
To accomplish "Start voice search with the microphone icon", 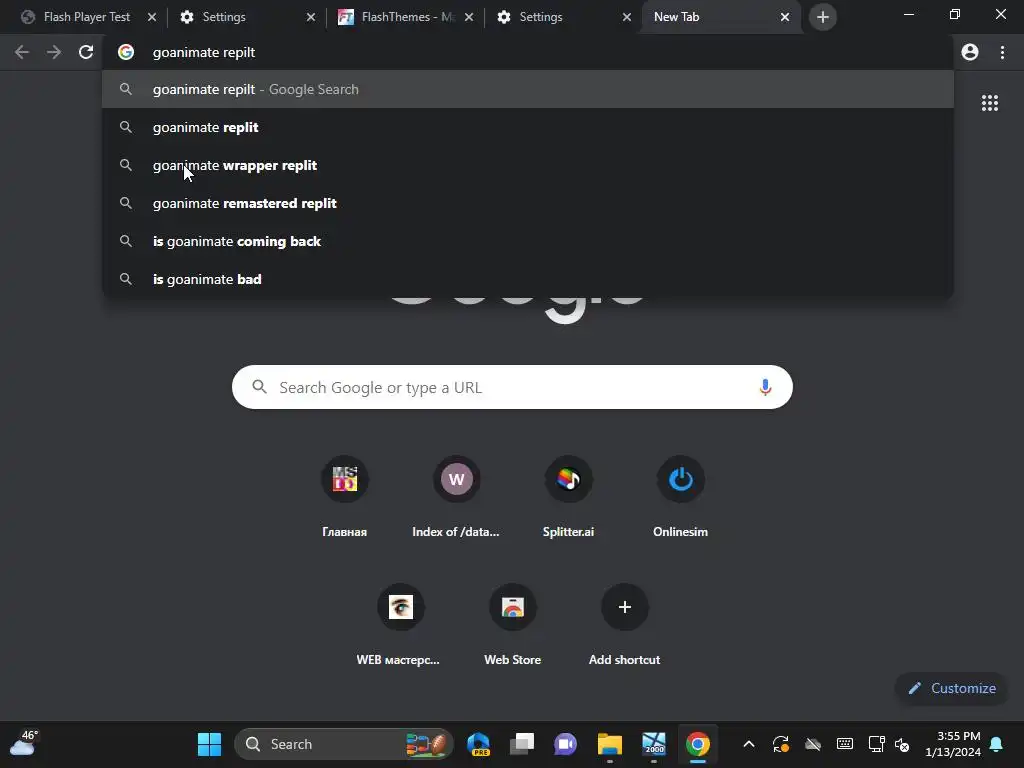I will pyautogui.click(x=765, y=387).
